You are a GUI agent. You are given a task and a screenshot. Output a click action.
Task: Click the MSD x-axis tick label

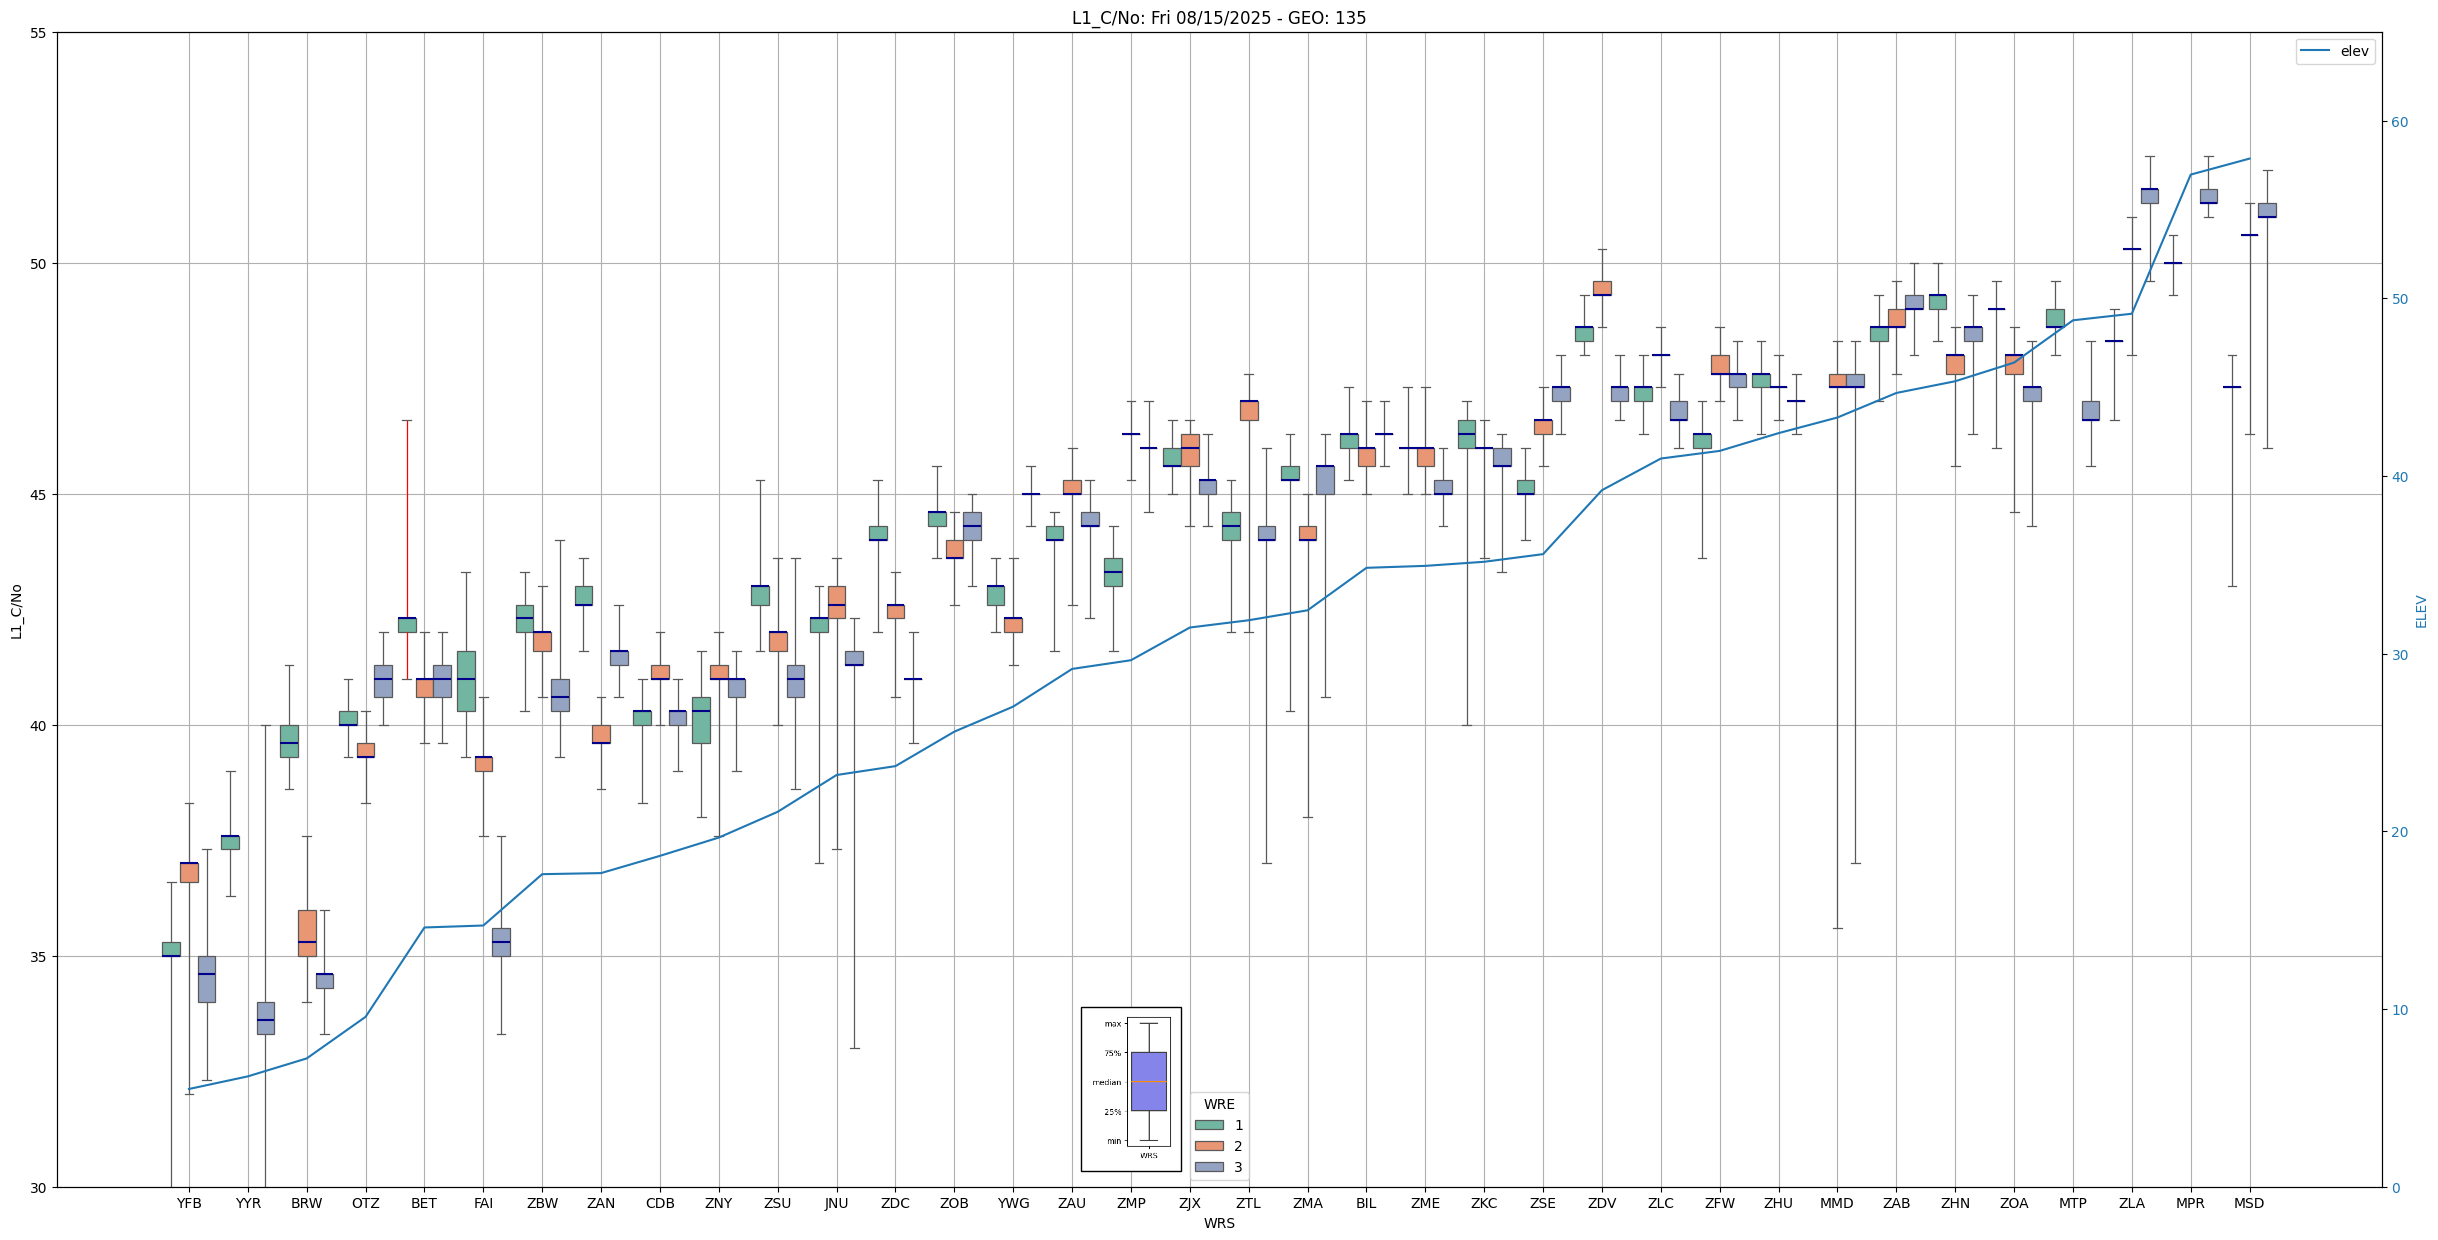2249,1203
